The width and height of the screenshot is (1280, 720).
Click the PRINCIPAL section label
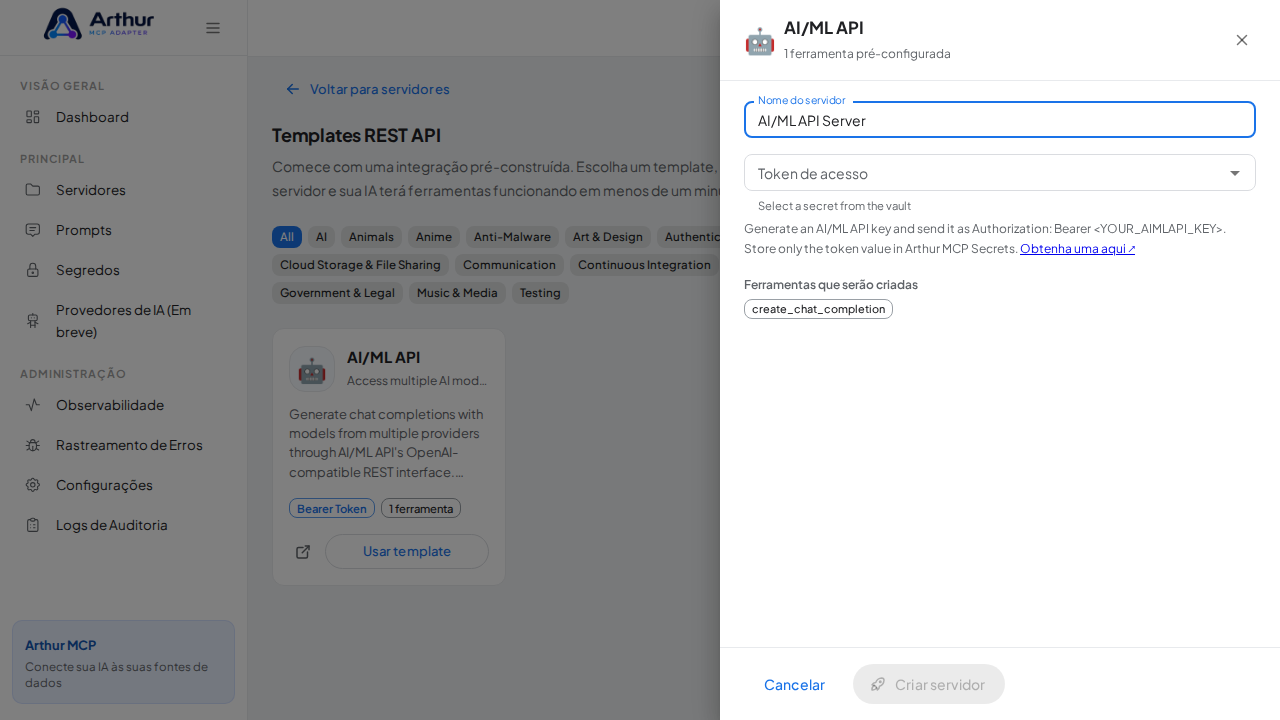[52, 159]
